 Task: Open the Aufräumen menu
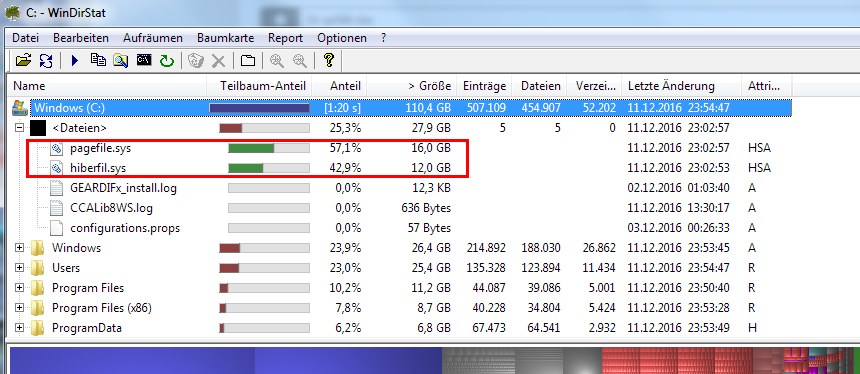click(152, 38)
